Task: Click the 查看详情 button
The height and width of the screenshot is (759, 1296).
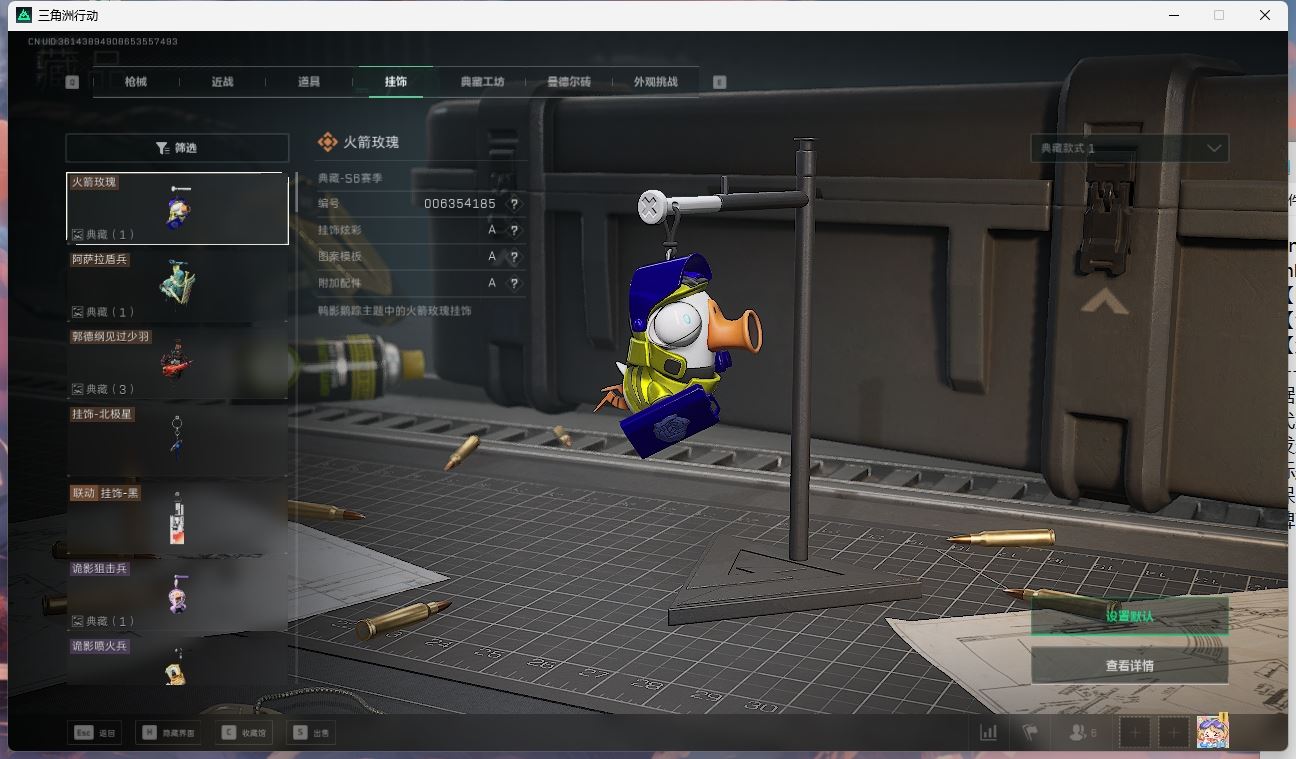Action: click(1129, 665)
